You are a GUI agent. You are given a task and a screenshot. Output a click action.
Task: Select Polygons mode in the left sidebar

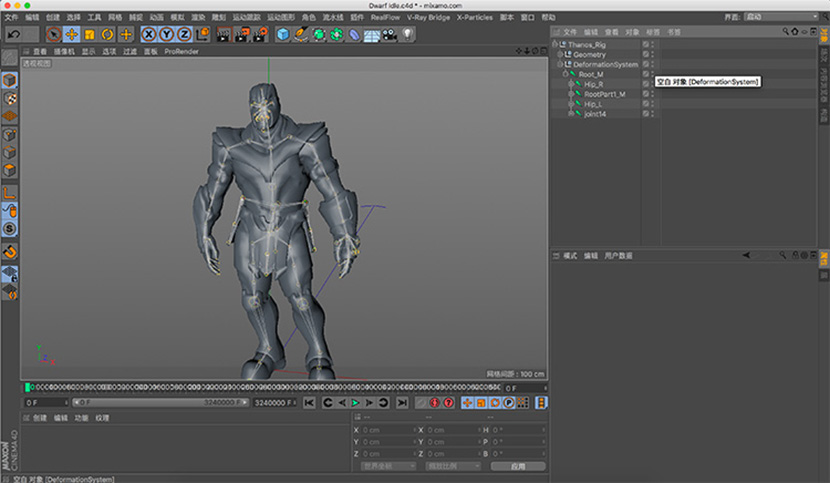coord(10,170)
